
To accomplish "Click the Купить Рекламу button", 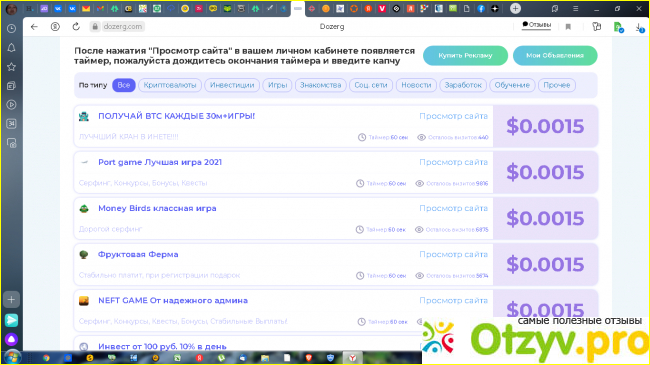I will (465, 56).
